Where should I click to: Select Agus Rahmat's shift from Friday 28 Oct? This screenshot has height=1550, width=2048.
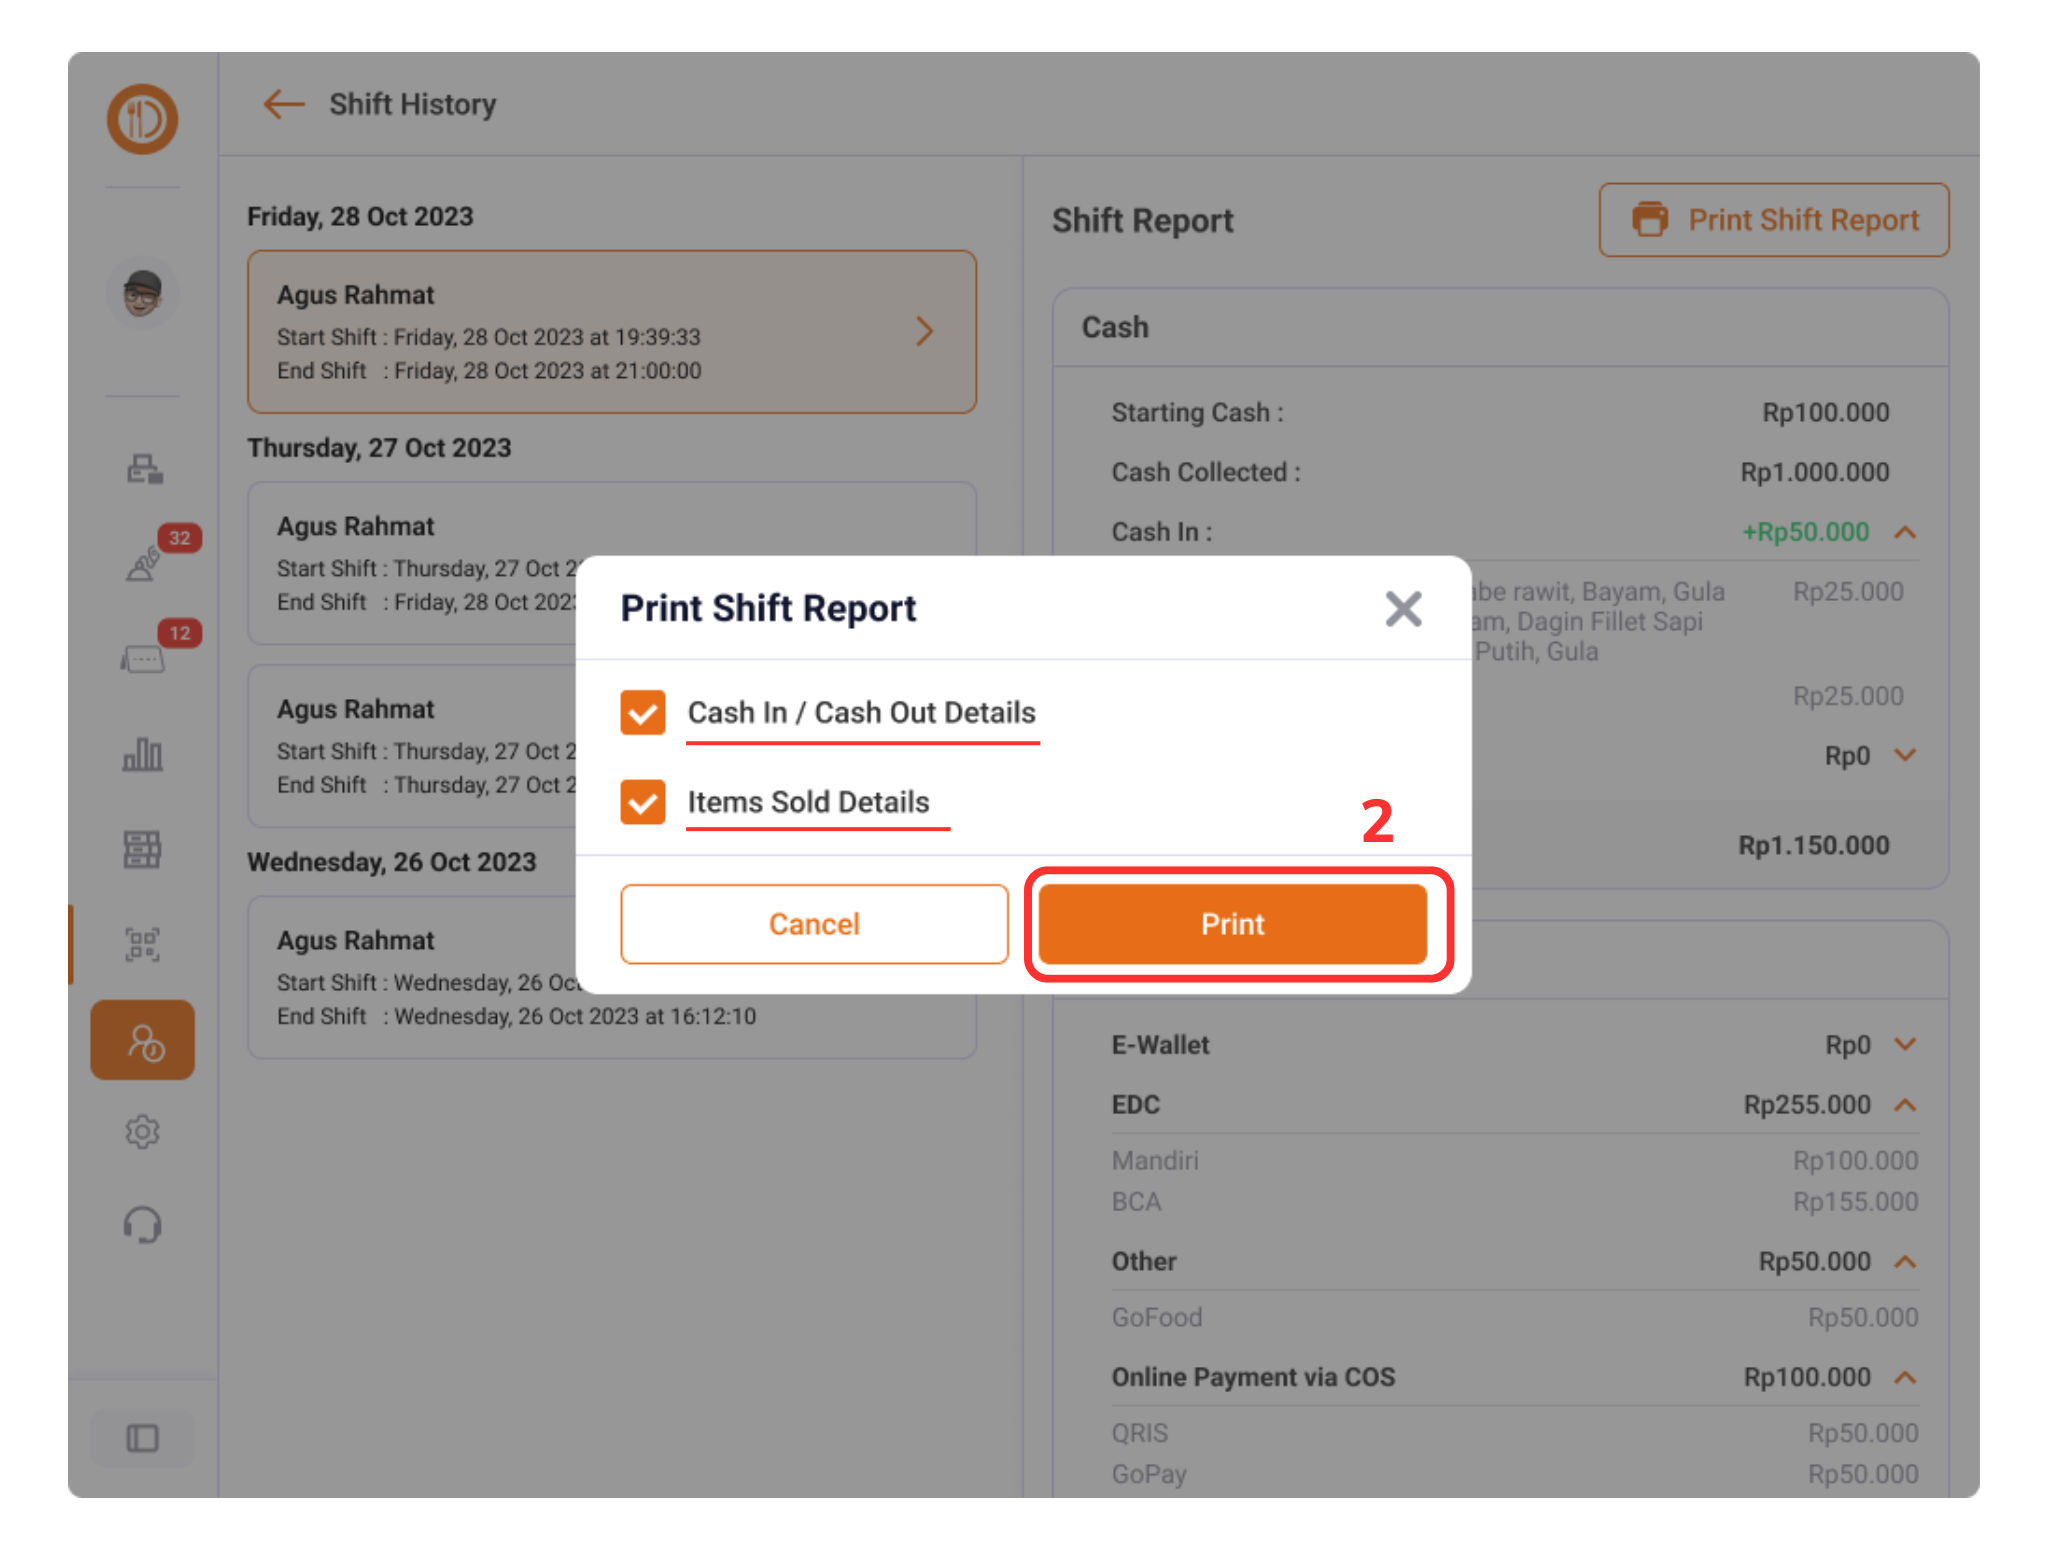click(611, 331)
